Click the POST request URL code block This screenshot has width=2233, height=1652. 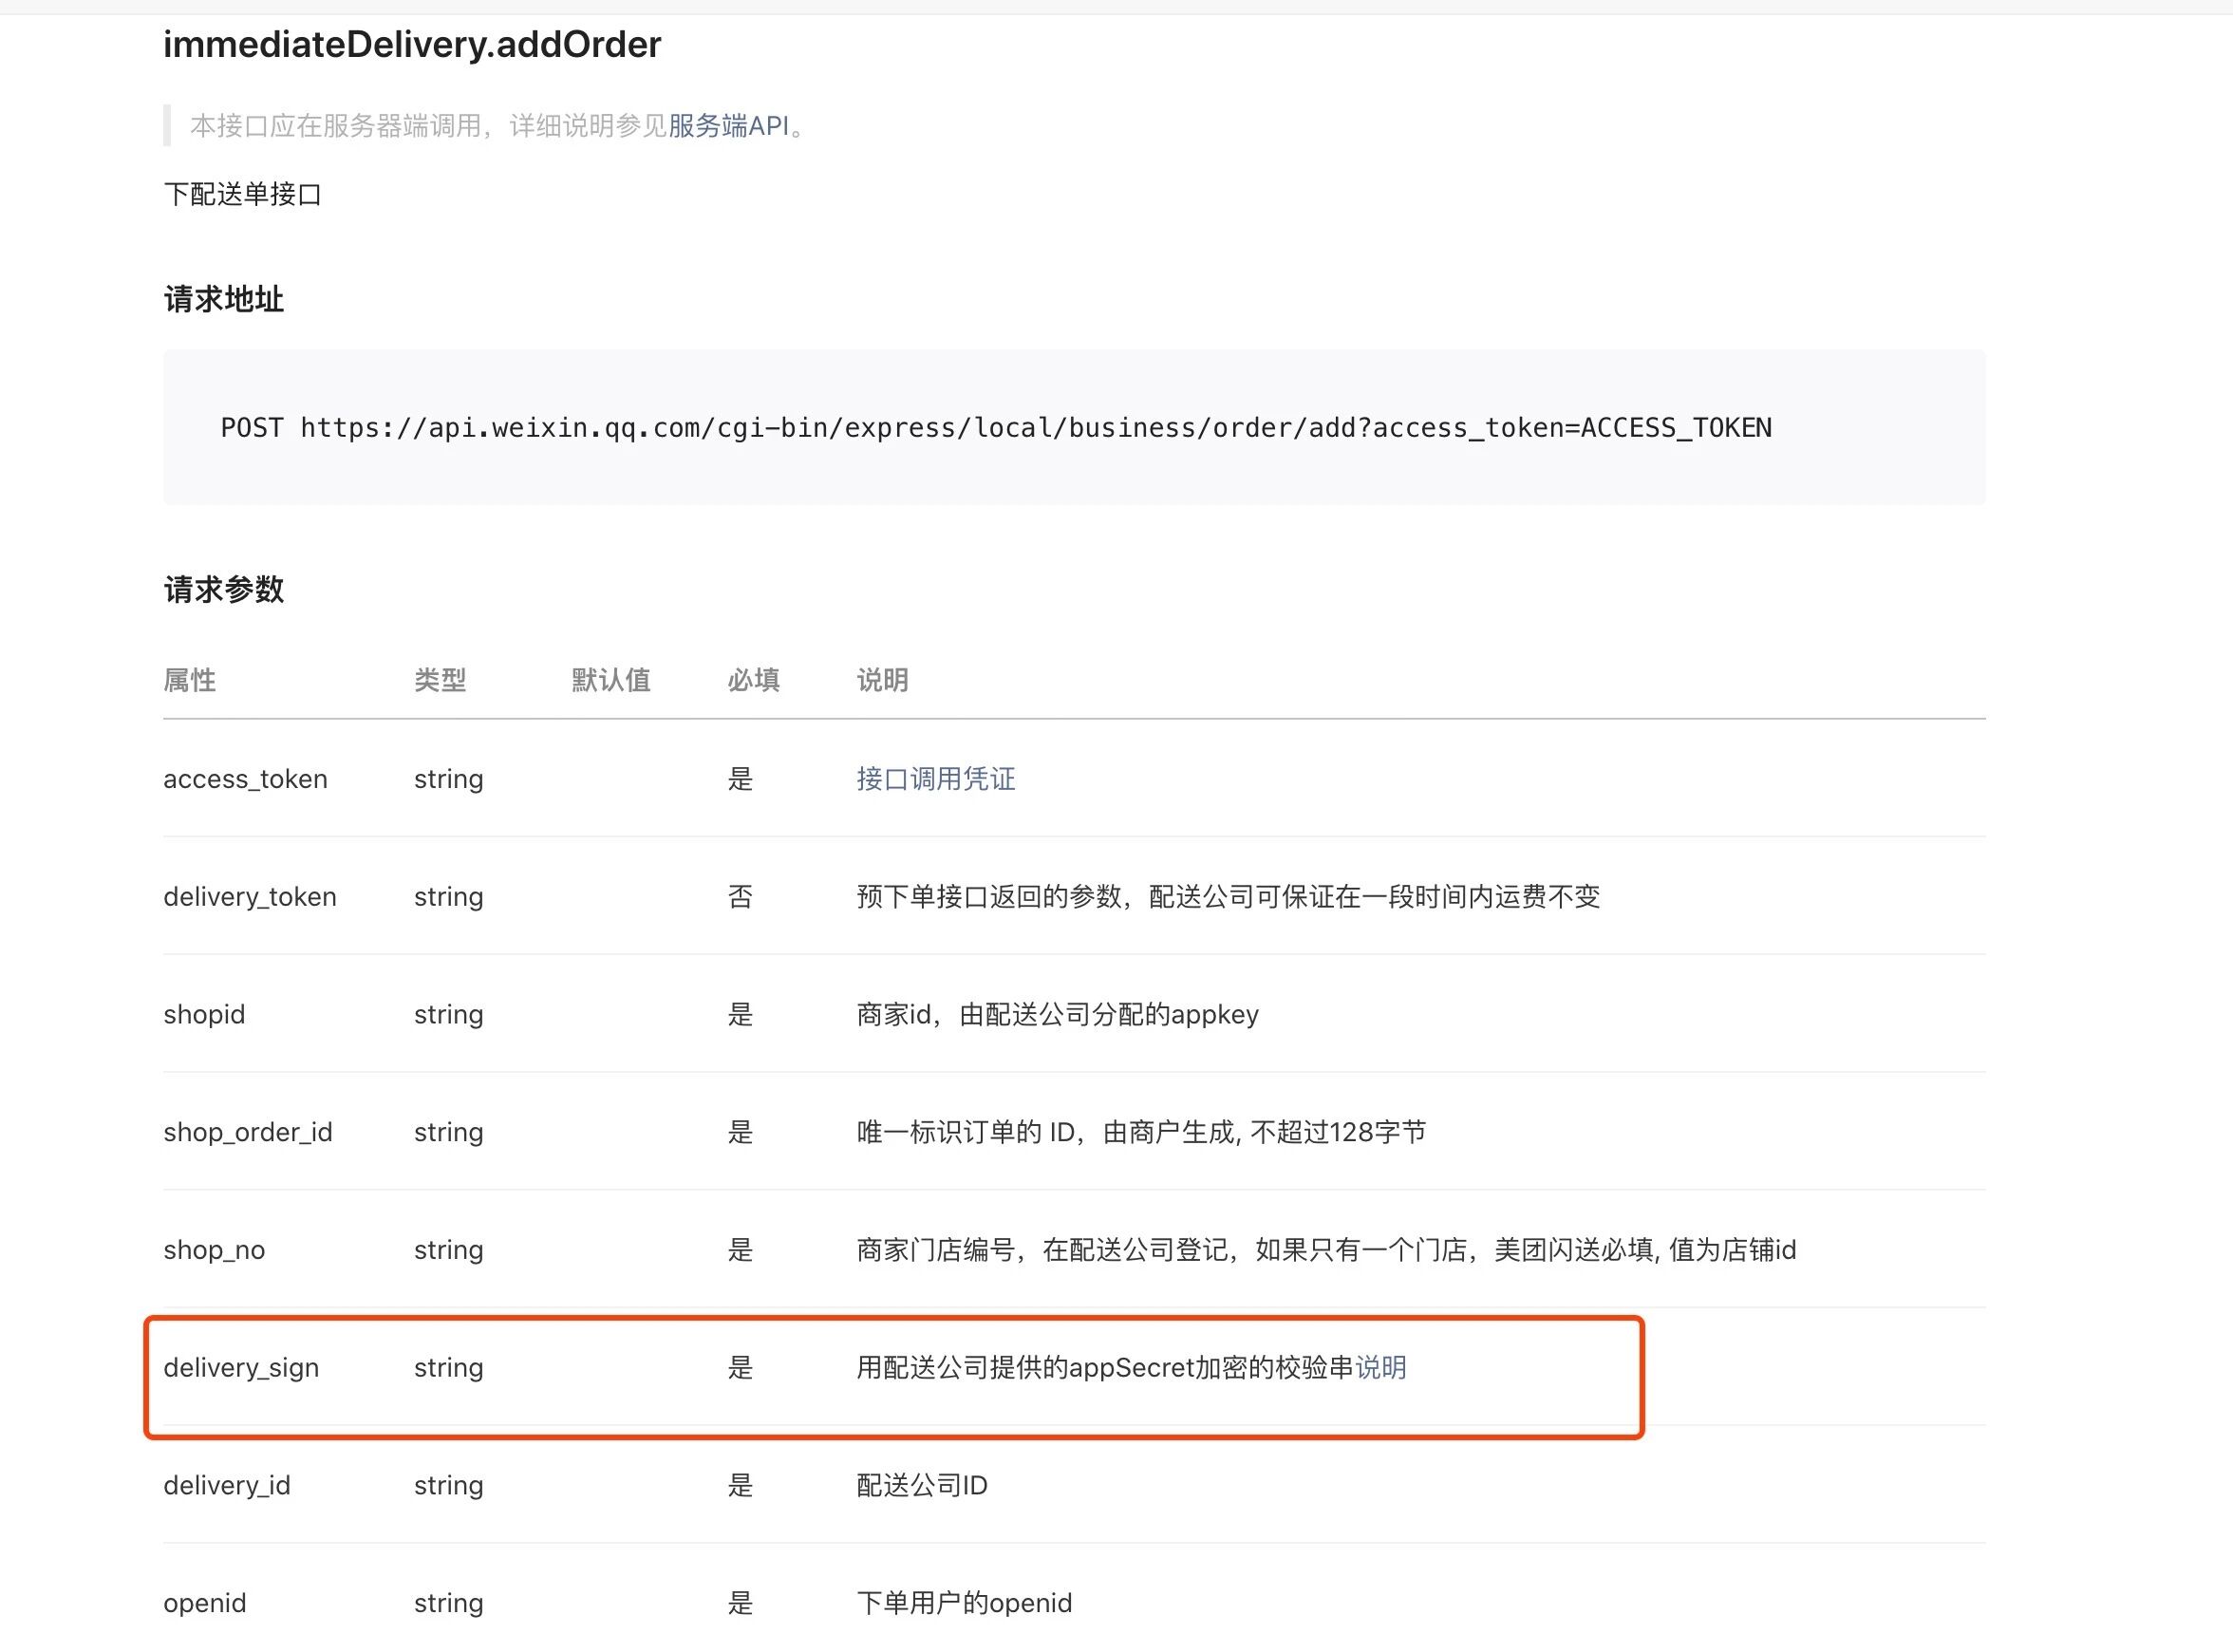[x=995, y=428]
